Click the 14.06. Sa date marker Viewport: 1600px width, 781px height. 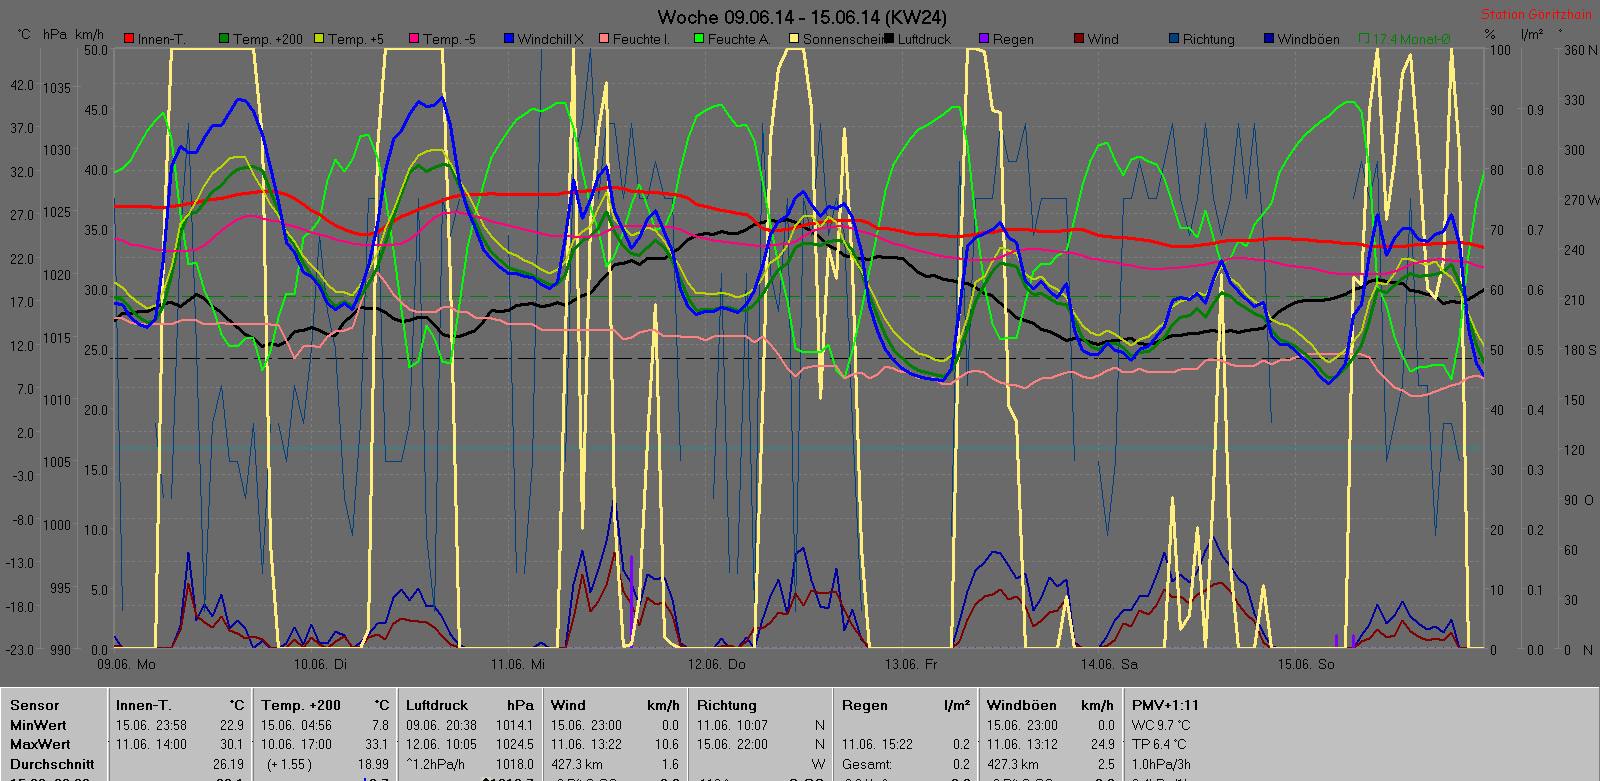(x=1109, y=664)
